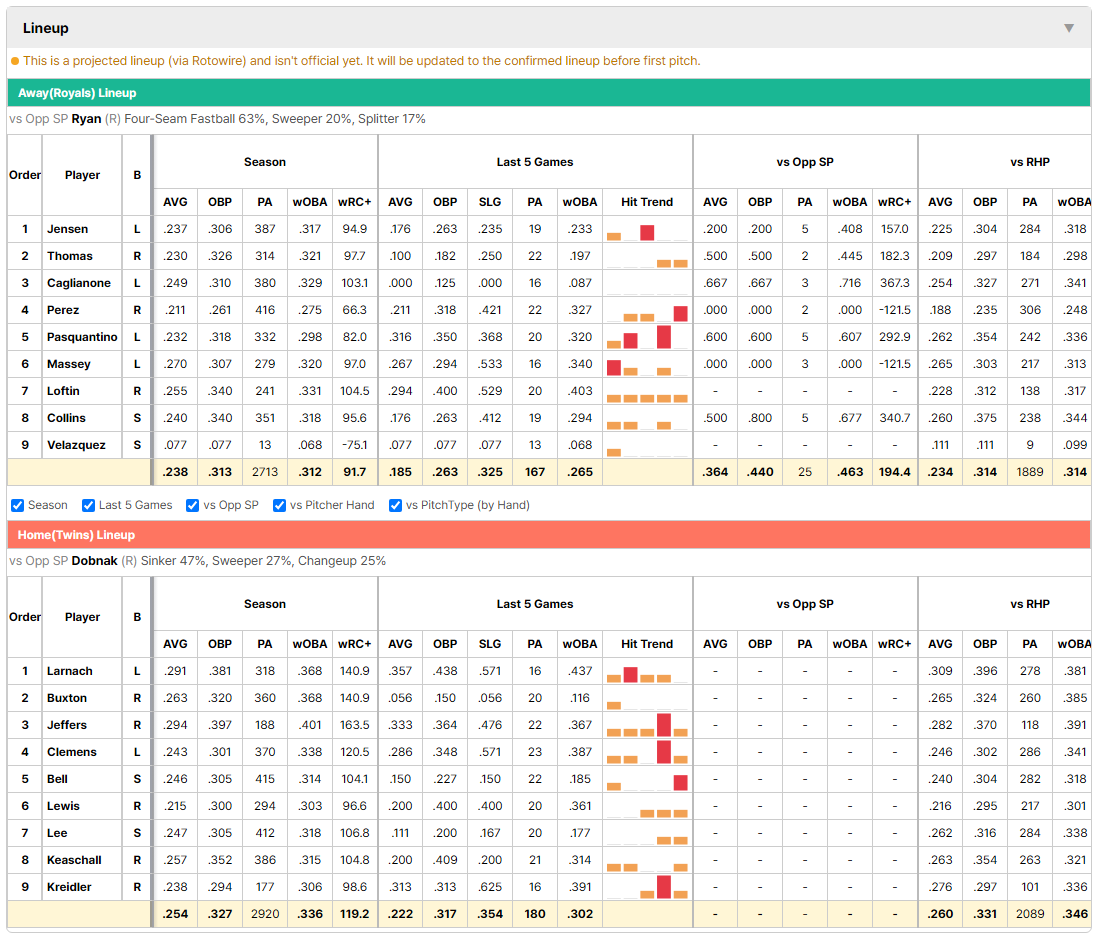The height and width of the screenshot is (939, 1098).
Task: Open opposing pitcher Dobnak's link
Action: 95,561
